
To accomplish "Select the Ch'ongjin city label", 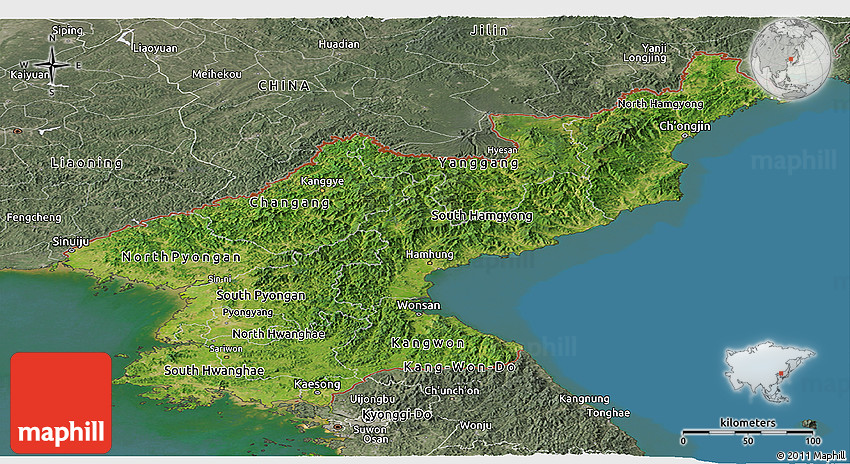I will 685,126.
